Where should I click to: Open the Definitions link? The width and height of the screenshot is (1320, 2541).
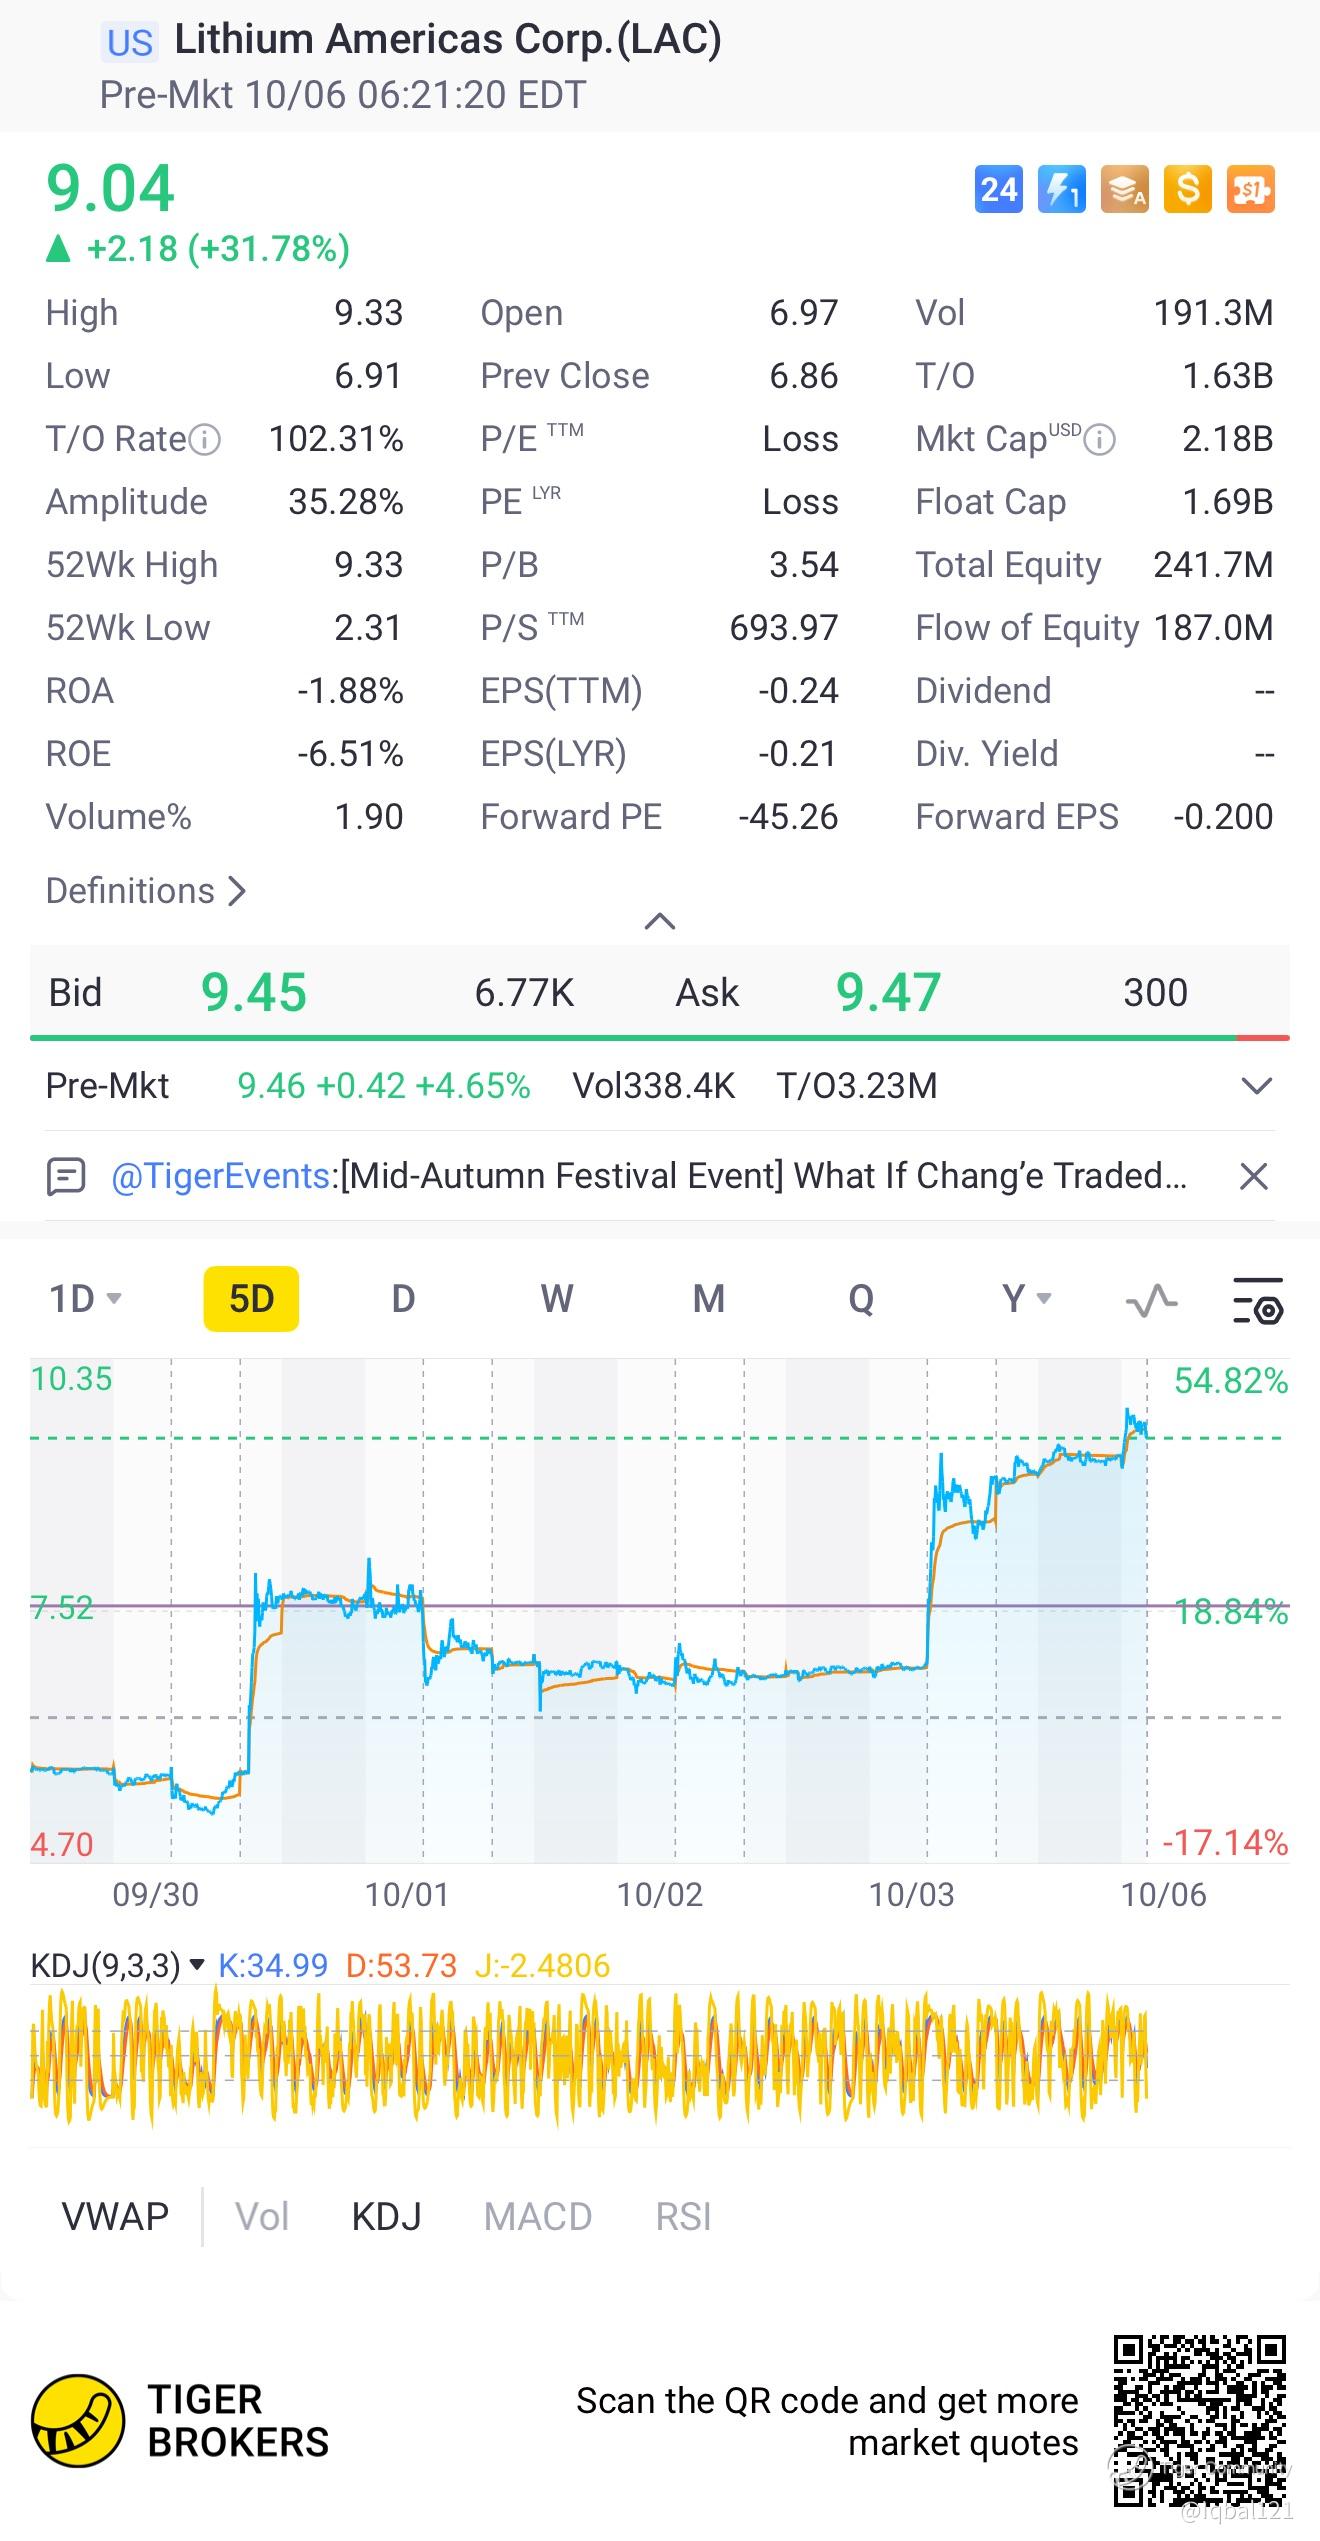pyautogui.click(x=146, y=890)
